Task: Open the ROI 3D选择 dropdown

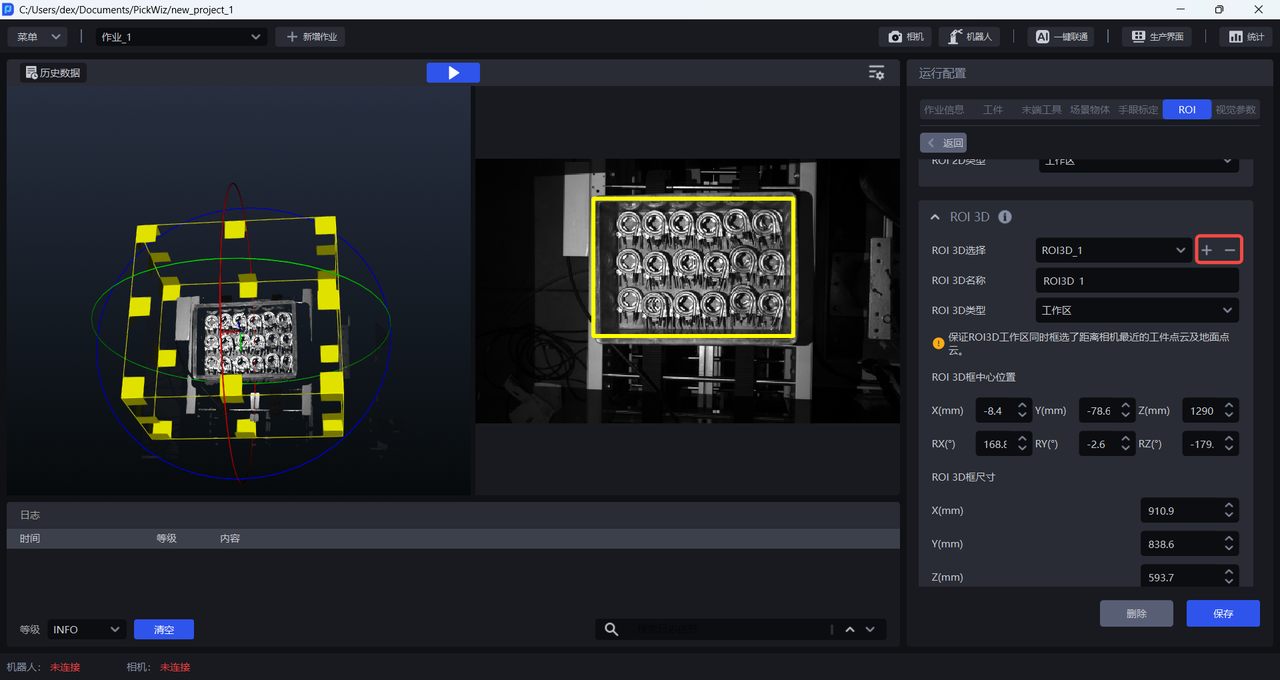Action: 1112,250
